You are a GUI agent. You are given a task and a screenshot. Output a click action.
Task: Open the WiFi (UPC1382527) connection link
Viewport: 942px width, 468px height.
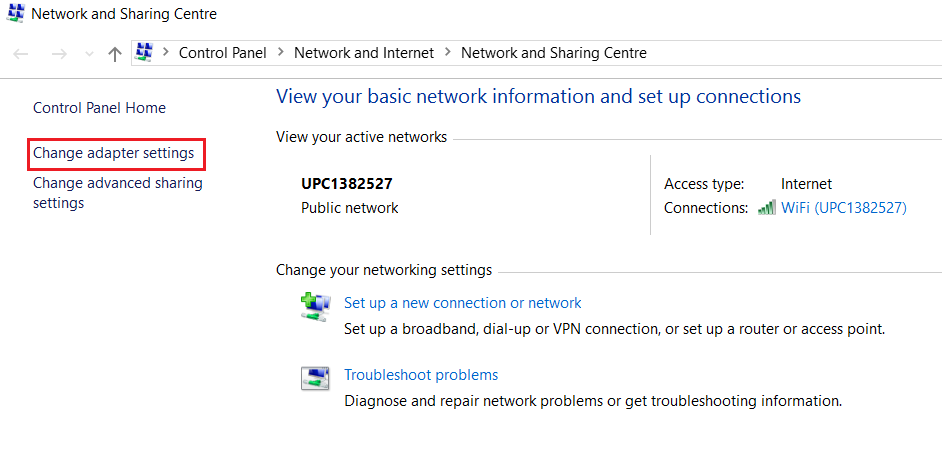point(843,208)
